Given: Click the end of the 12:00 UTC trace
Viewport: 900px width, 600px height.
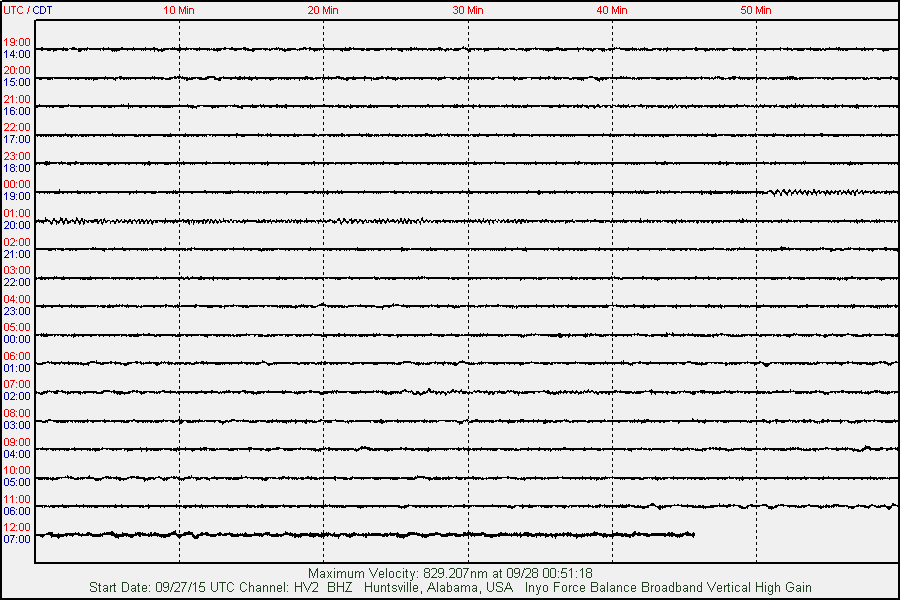Looking at the screenshot, I should click(x=693, y=535).
